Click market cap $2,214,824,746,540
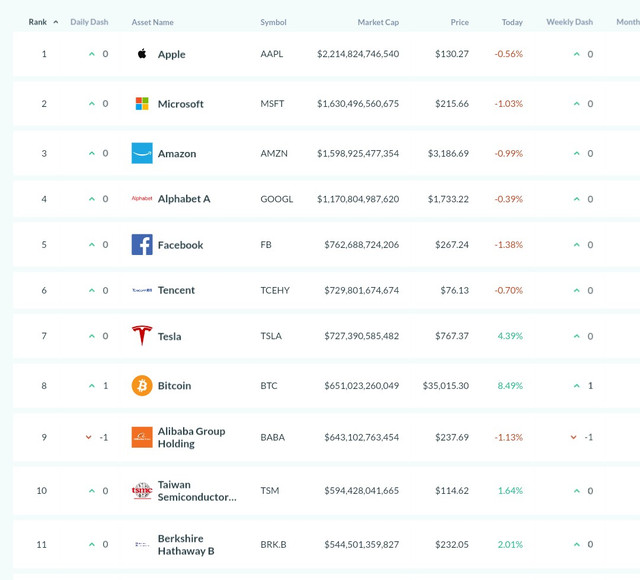This screenshot has width=640, height=580. tap(358, 54)
